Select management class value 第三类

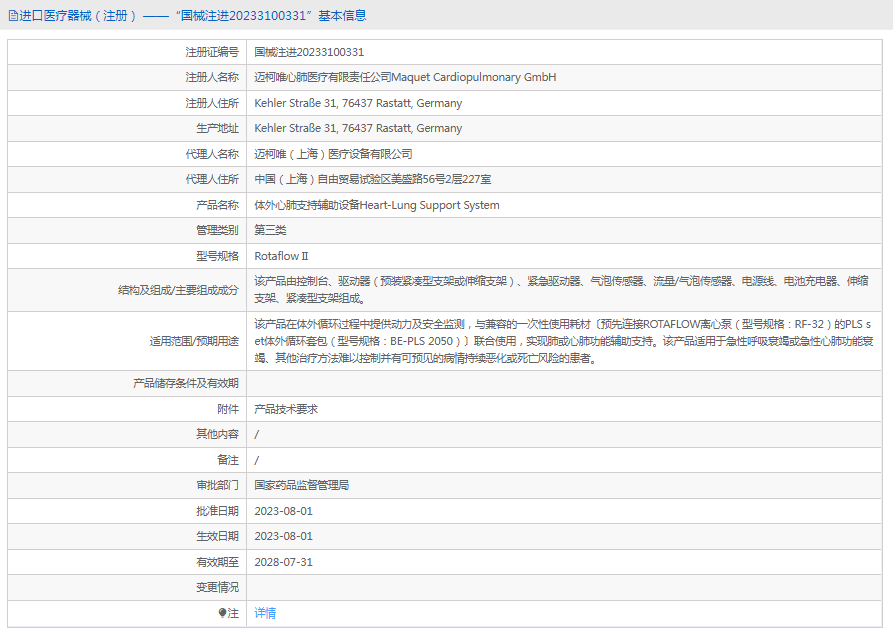[271, 230]
